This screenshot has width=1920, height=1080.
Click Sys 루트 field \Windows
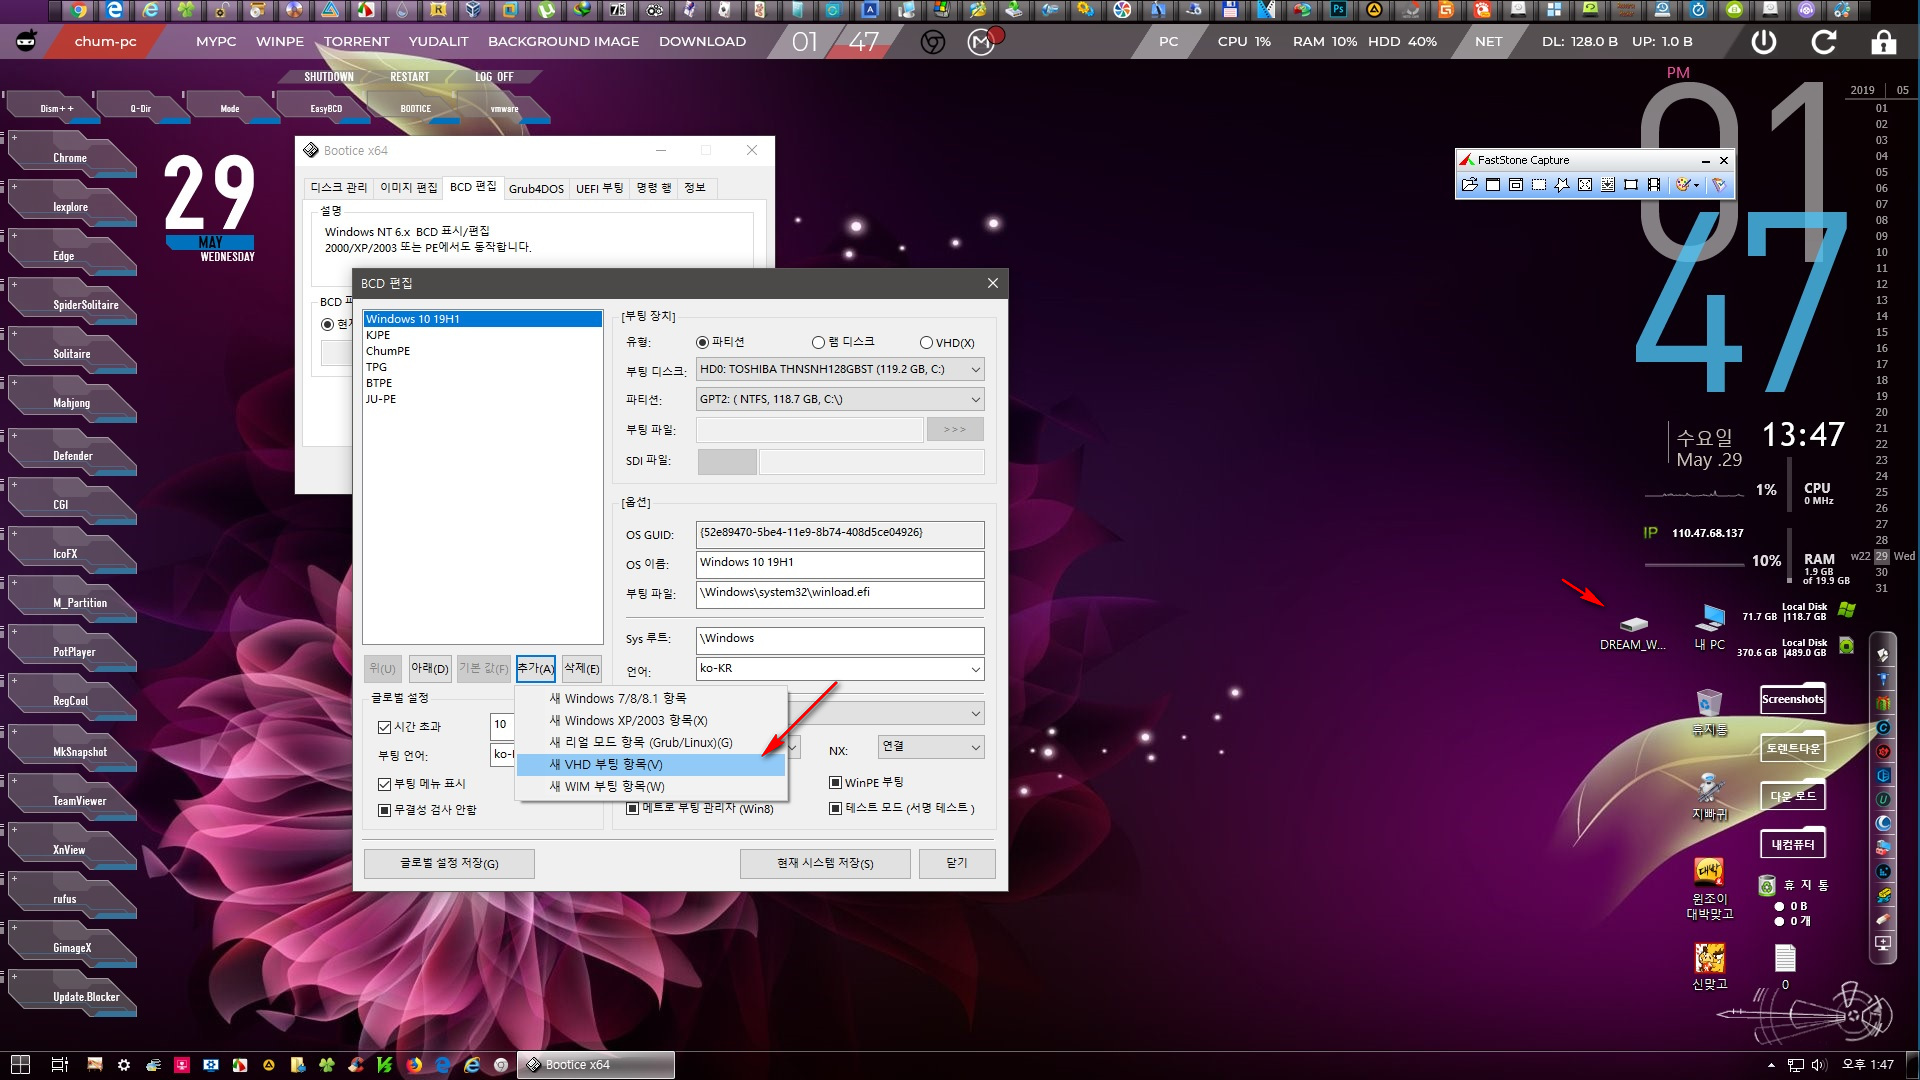(840, 640)
